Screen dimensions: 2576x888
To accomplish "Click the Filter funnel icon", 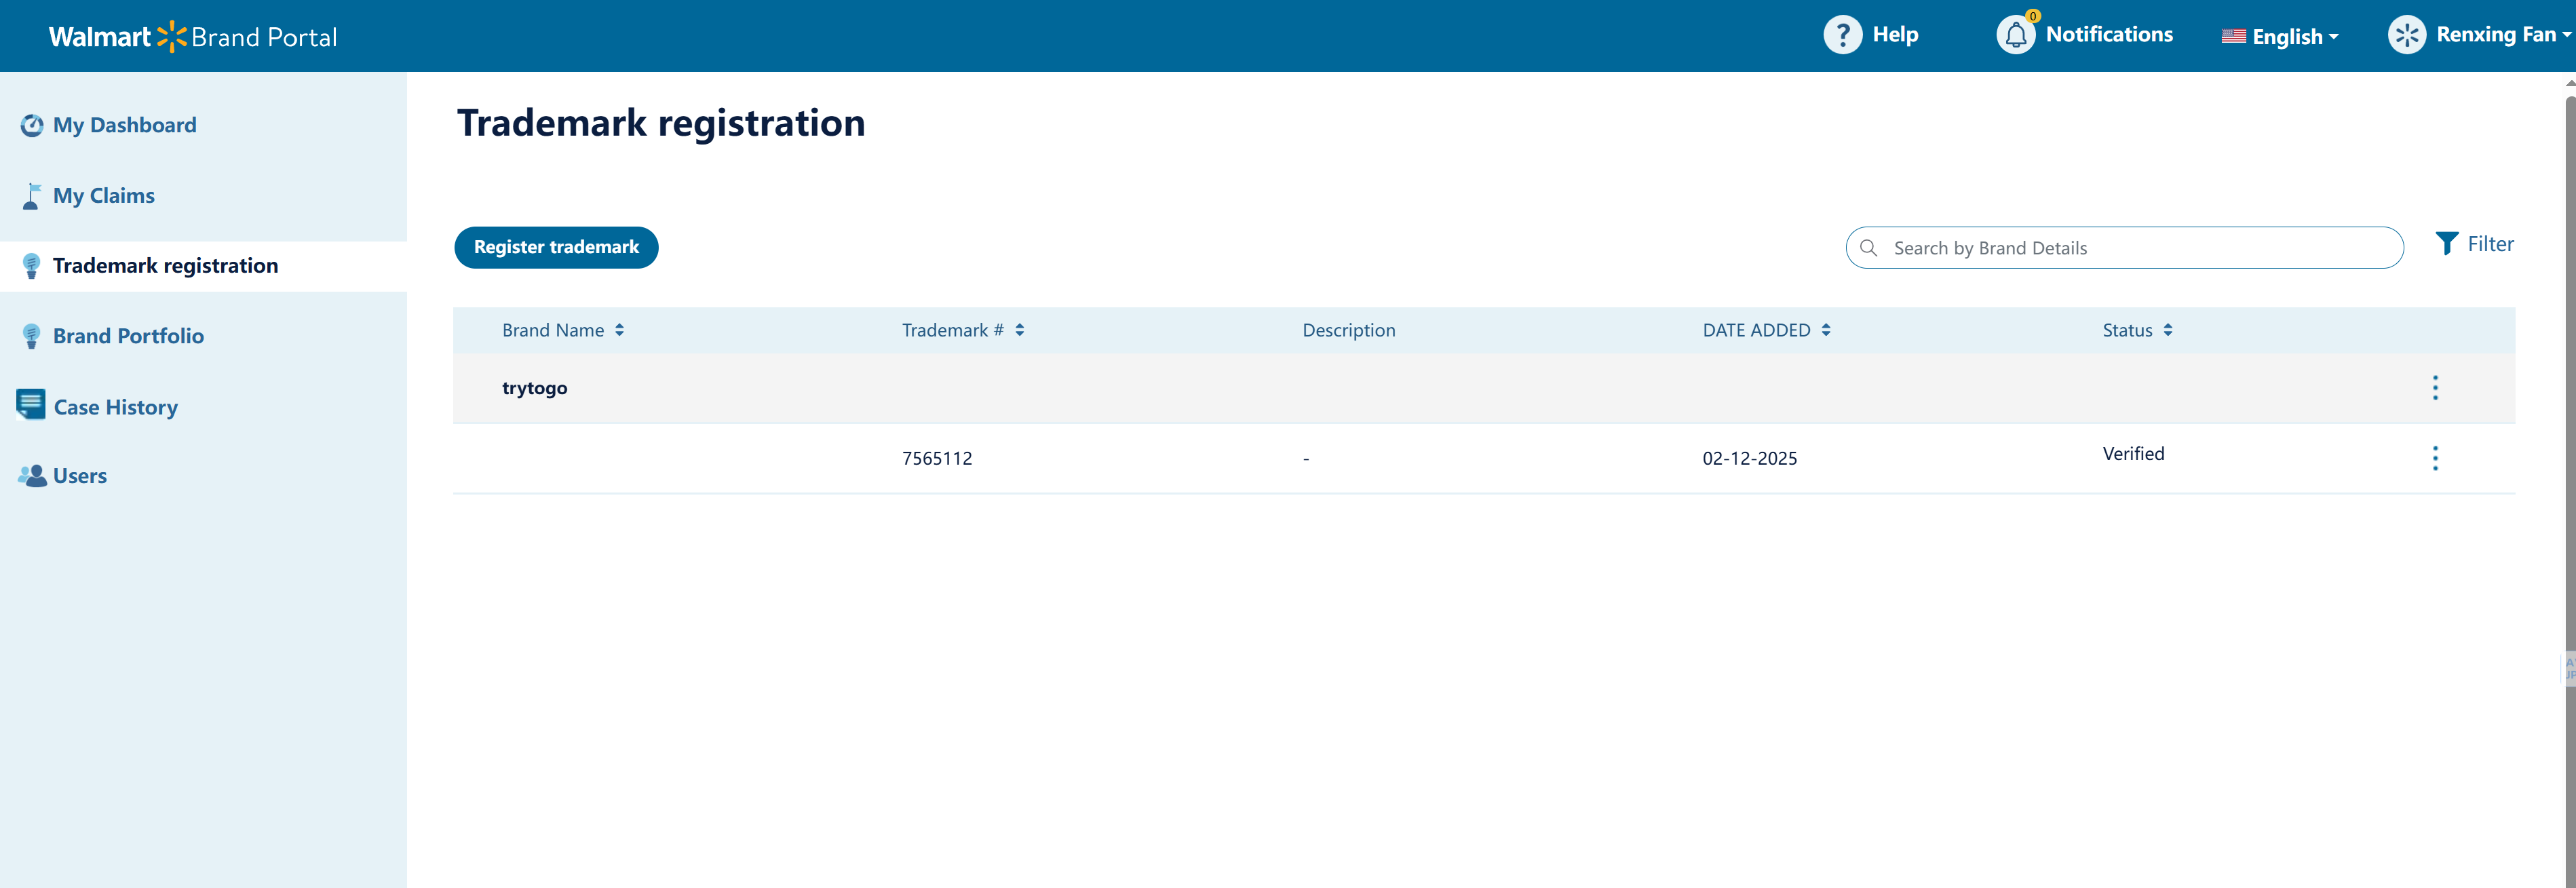I will coord(2446,244).
